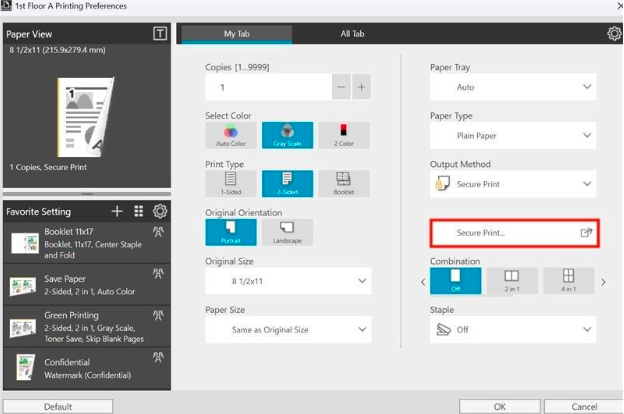This screenshot has height=414, width=624.
Task: Switch favorite settings to grid view
Action: tap(138, 211)
